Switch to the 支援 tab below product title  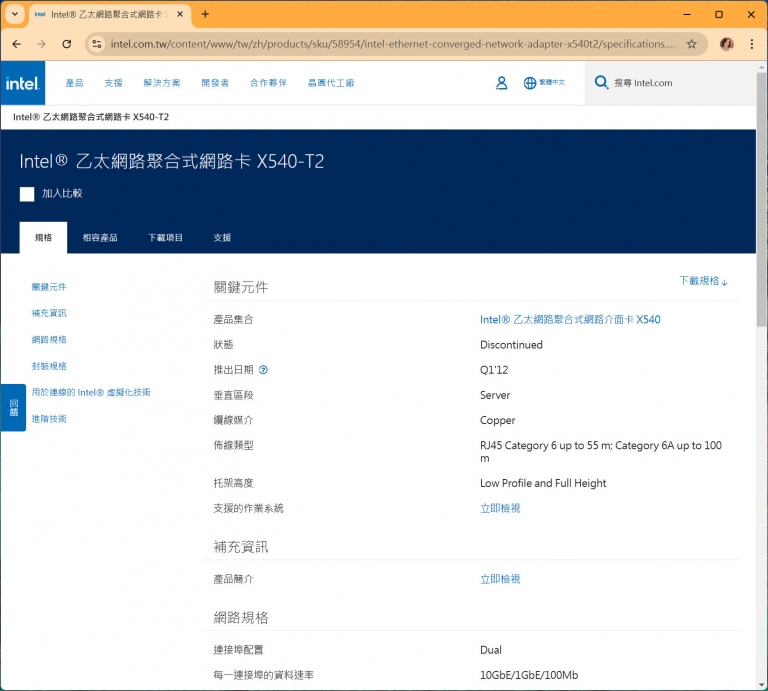222,238
